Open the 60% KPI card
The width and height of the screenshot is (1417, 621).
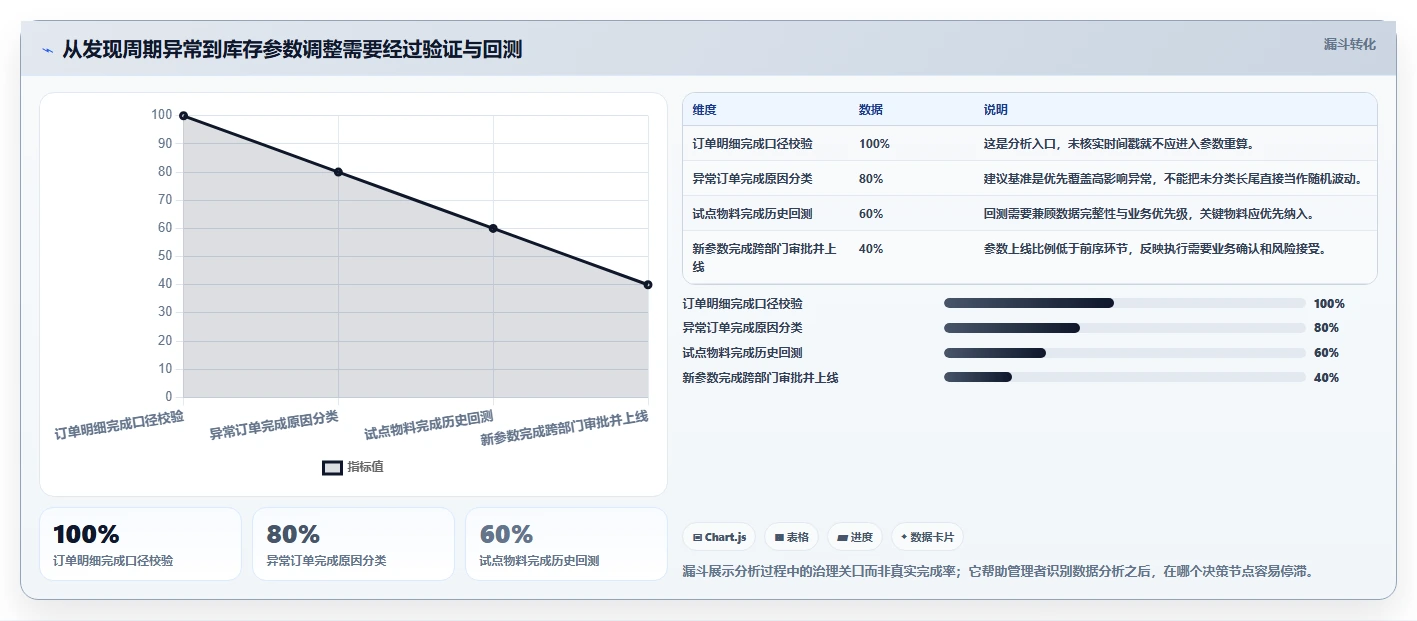point(566,544)
